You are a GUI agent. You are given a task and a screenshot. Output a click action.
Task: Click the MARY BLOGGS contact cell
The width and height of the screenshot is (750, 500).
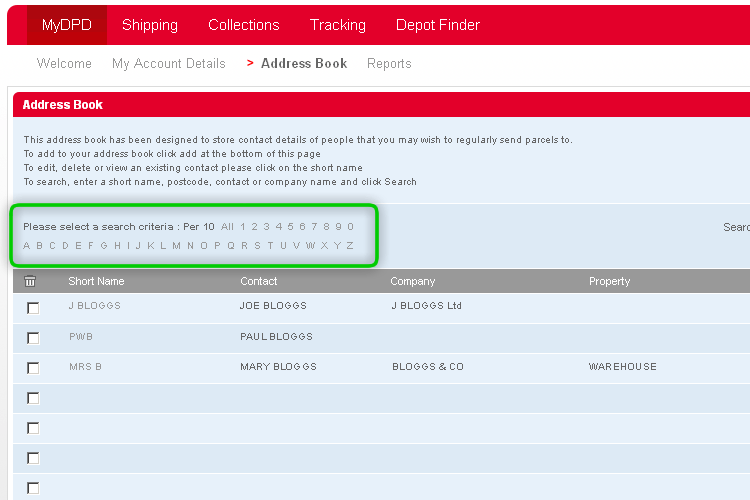(278, 367)
